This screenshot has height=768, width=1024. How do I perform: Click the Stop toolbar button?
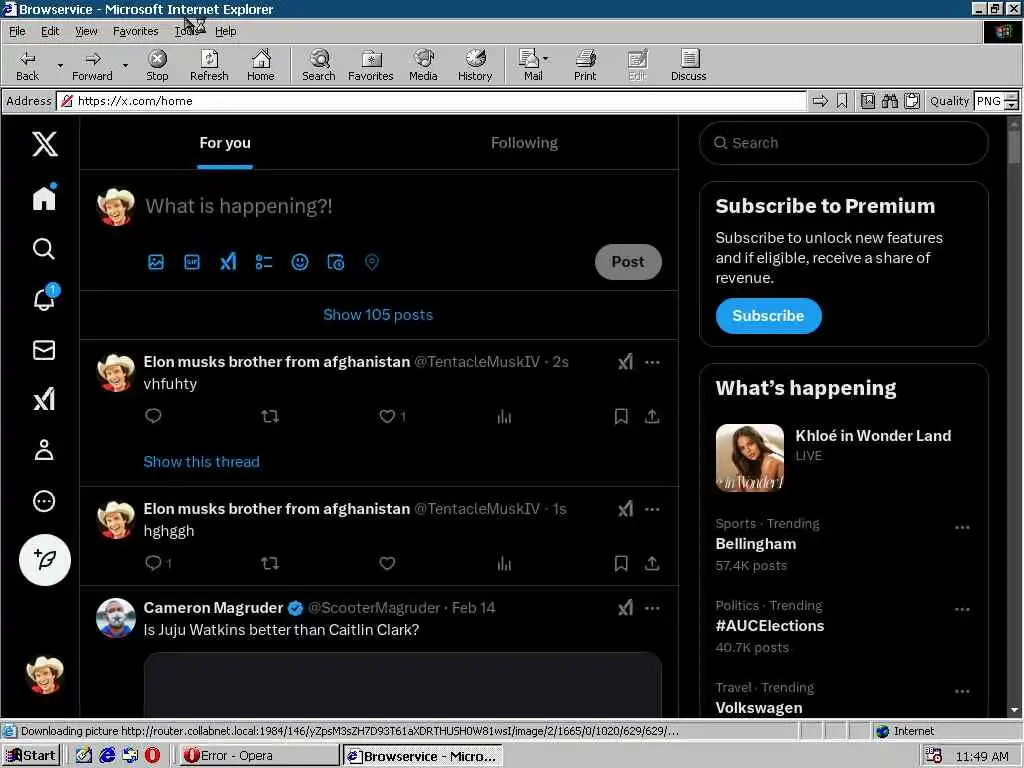(x=157, y=65)
